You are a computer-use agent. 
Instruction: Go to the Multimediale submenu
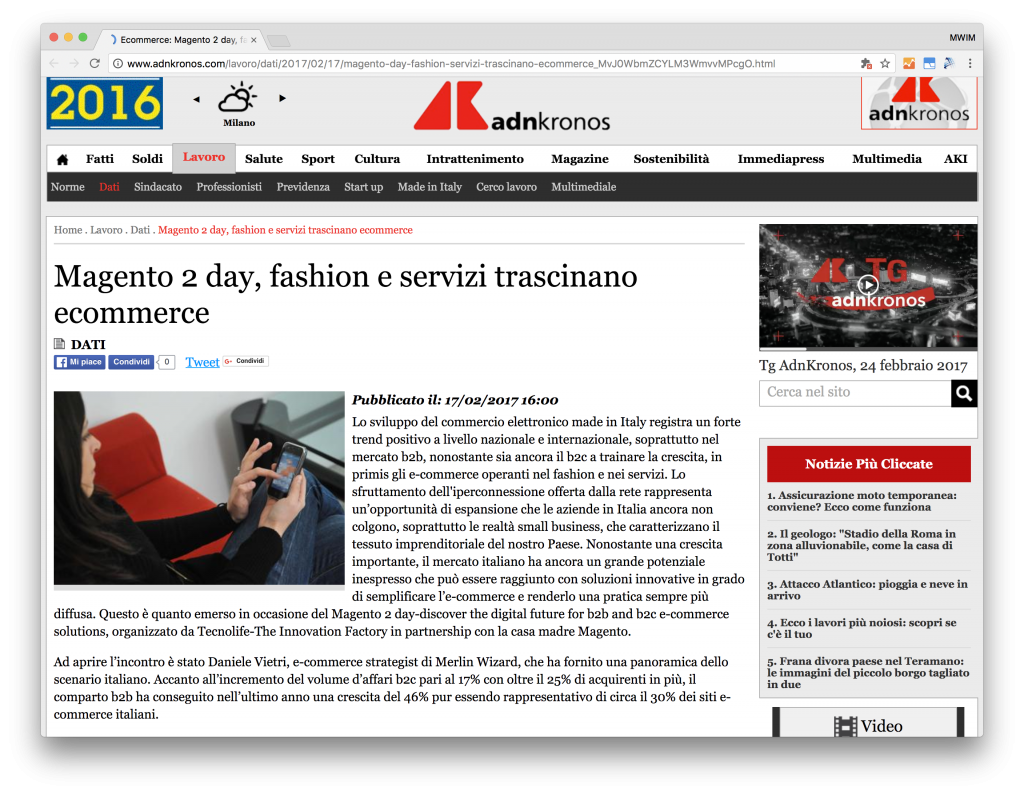584,187
